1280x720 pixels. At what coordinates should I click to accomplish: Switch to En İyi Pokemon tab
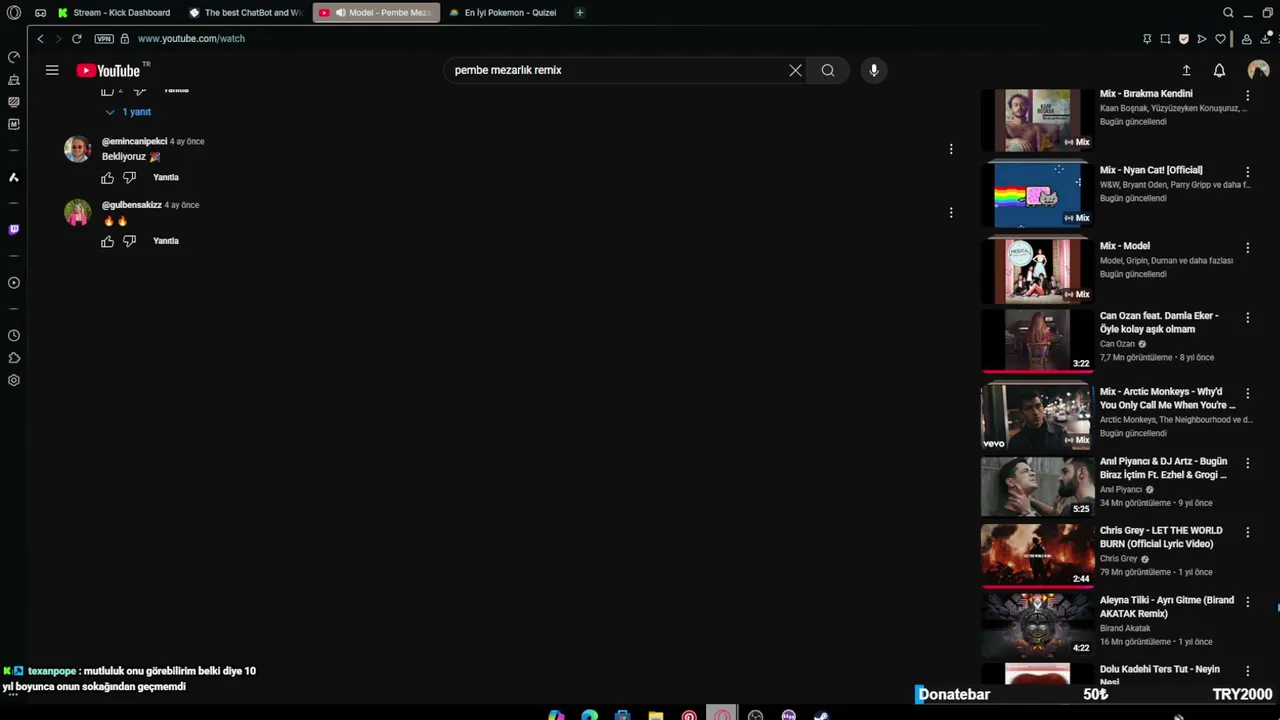point(504,13)
